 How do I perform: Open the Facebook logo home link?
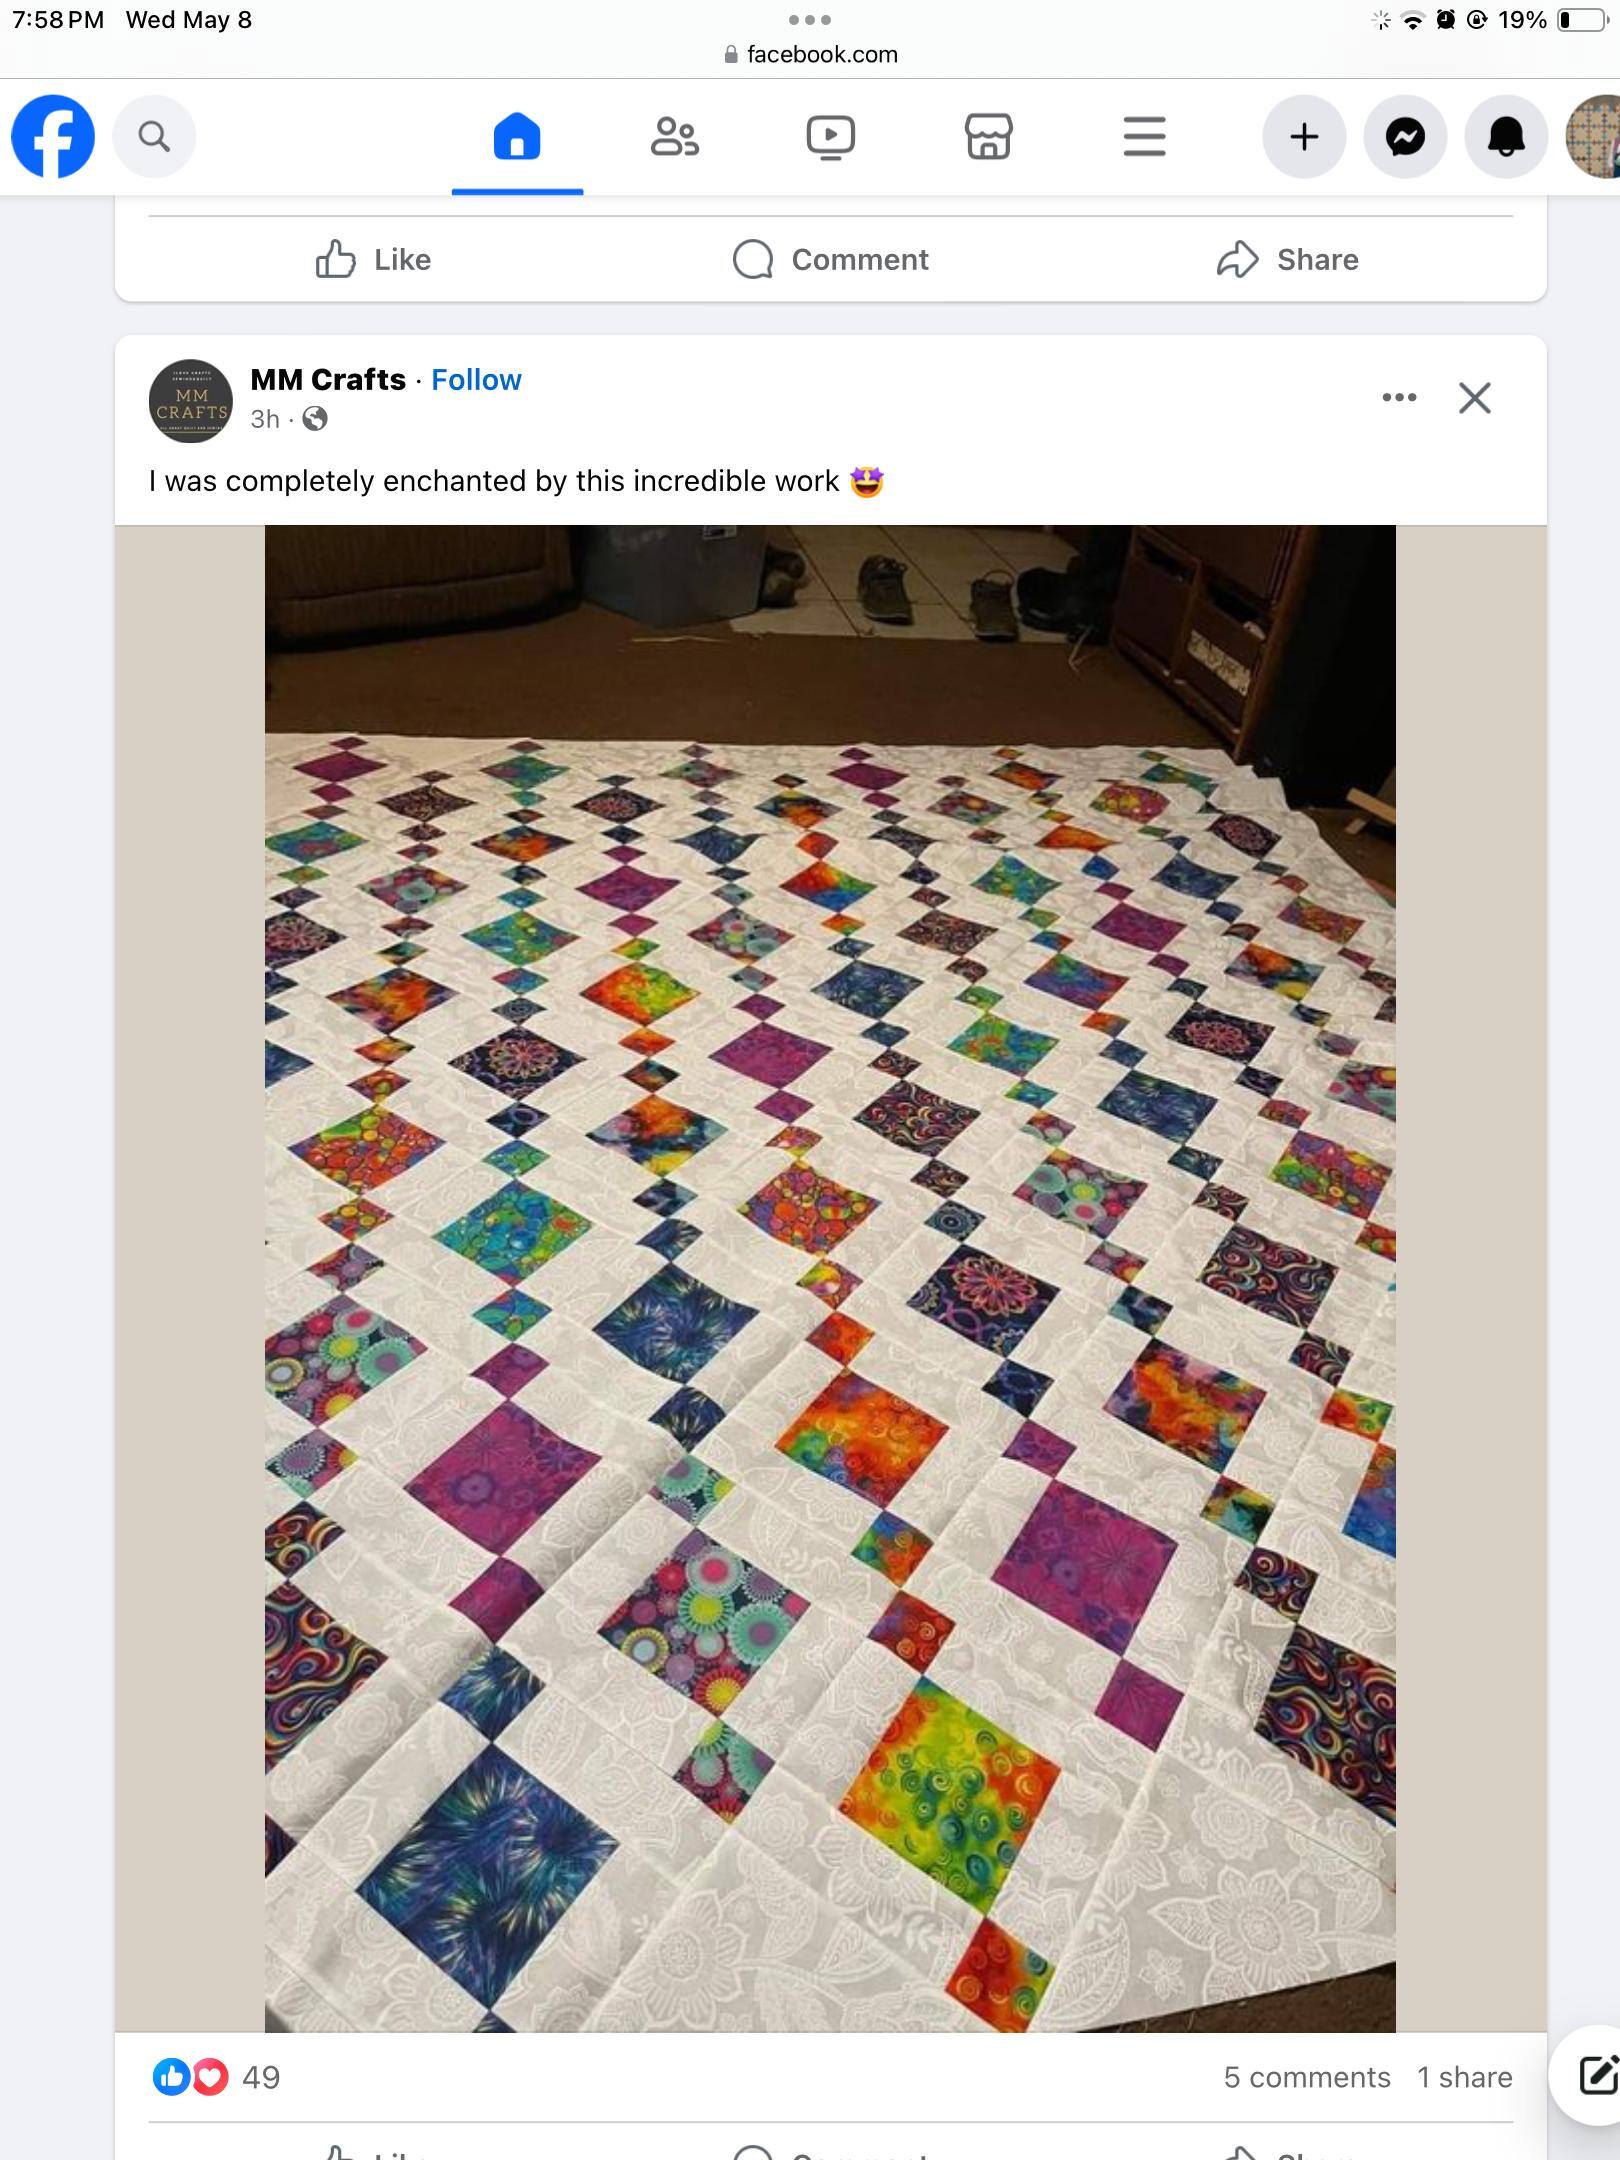pos(53,137)
